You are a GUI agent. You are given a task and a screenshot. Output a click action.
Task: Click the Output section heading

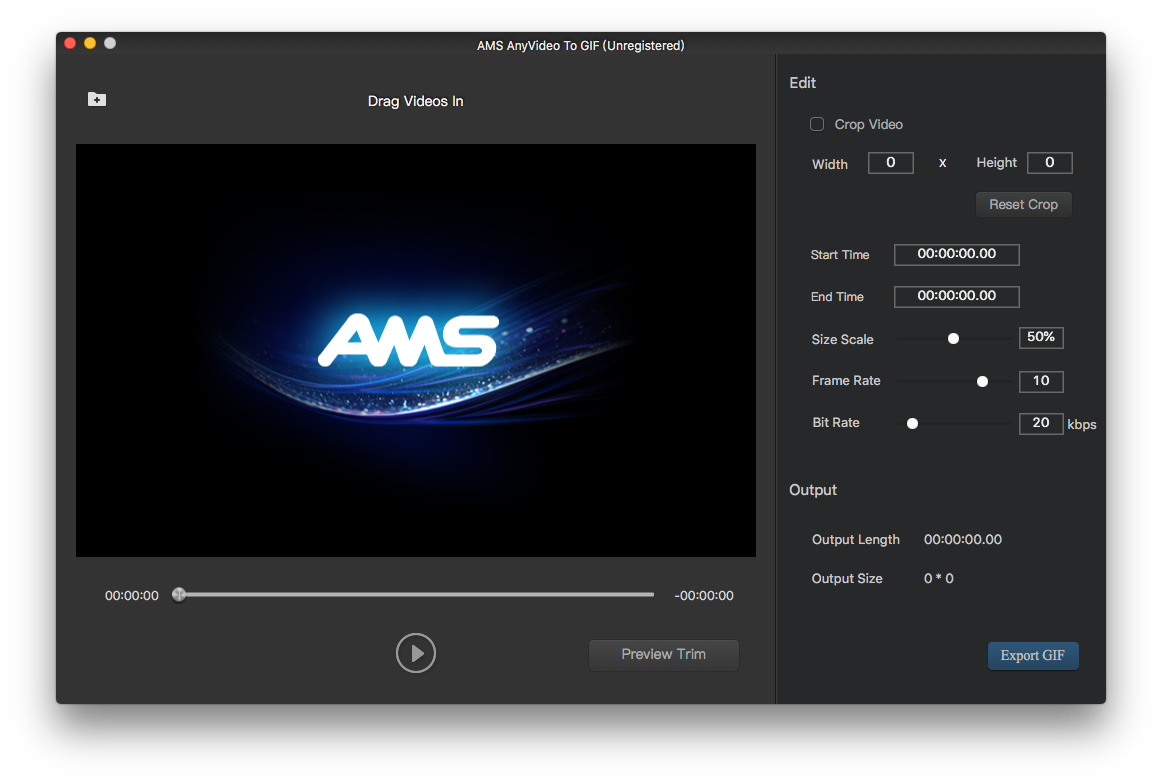813,490
